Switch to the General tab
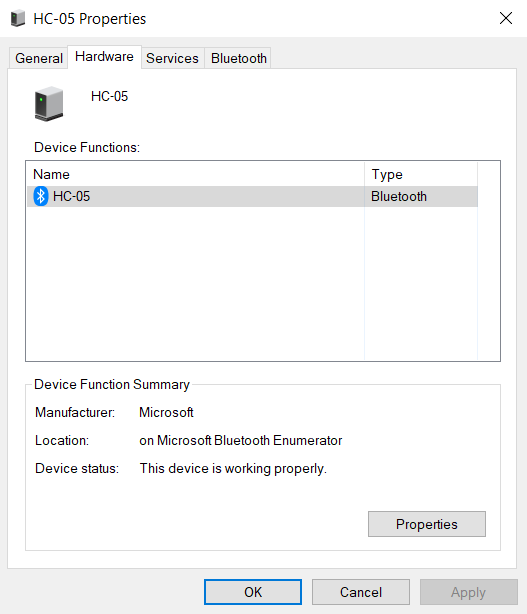This screenshot has width=527, height=614. pyautogui.click(x=39, y=58)
